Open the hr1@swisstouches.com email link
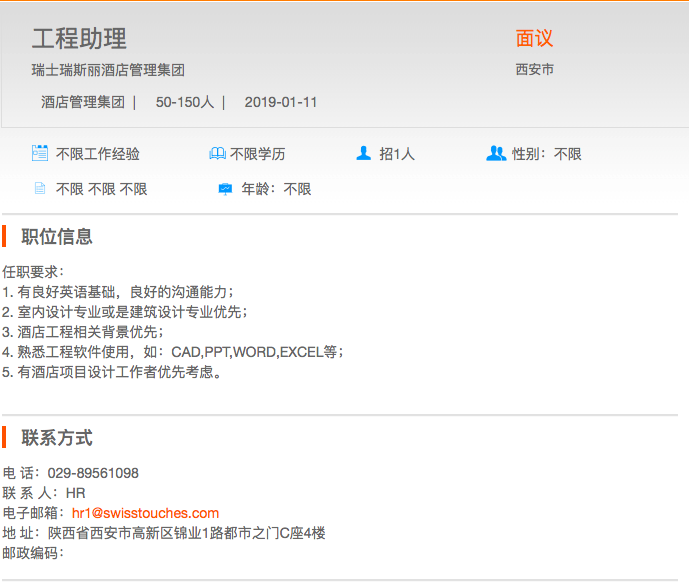 click(145, 513)
